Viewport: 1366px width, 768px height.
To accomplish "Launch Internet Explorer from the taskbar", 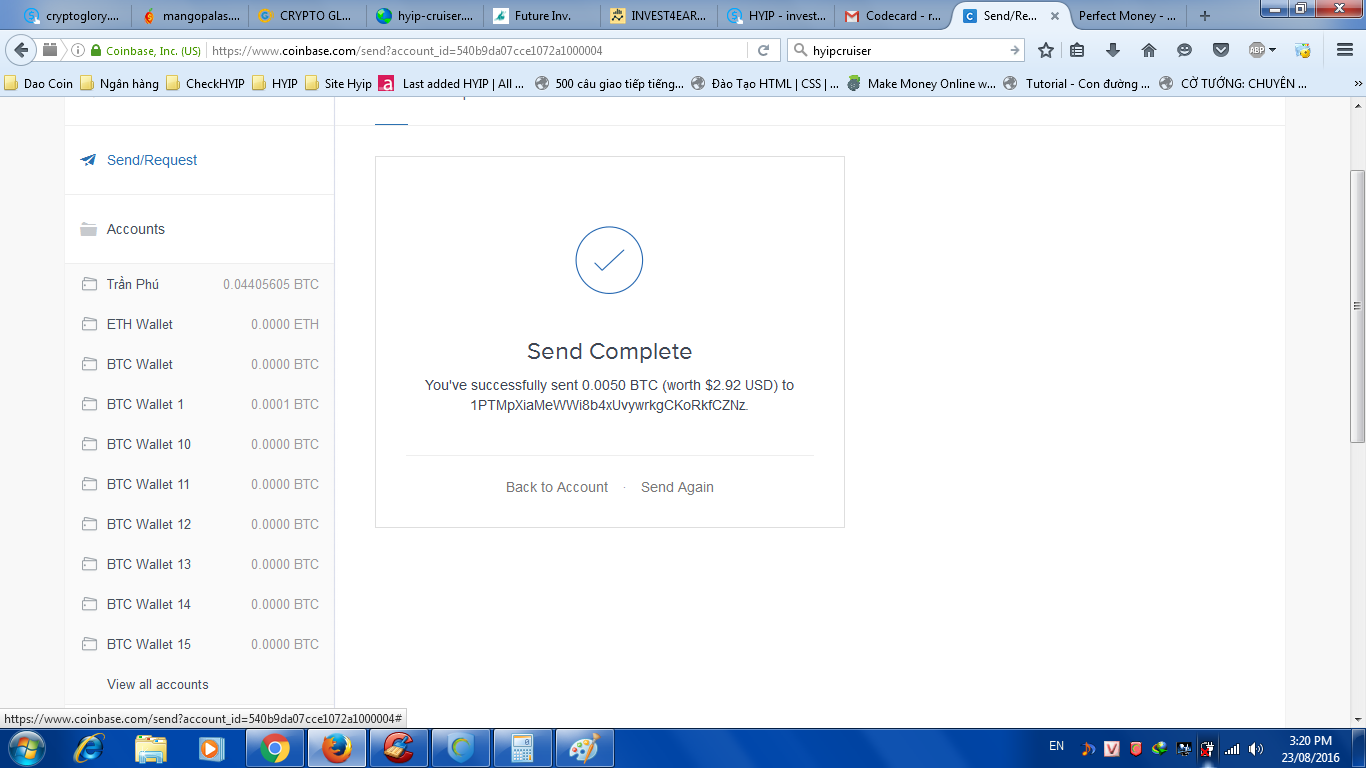I will point(90,748).
